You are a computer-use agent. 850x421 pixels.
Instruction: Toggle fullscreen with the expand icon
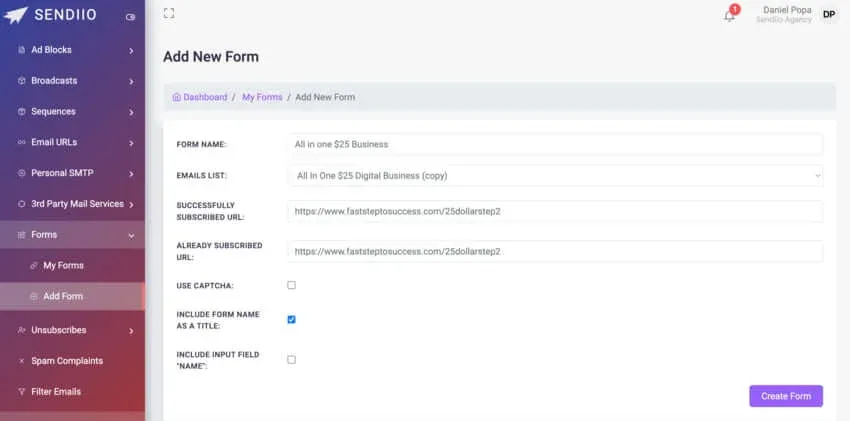click(169, 13)
